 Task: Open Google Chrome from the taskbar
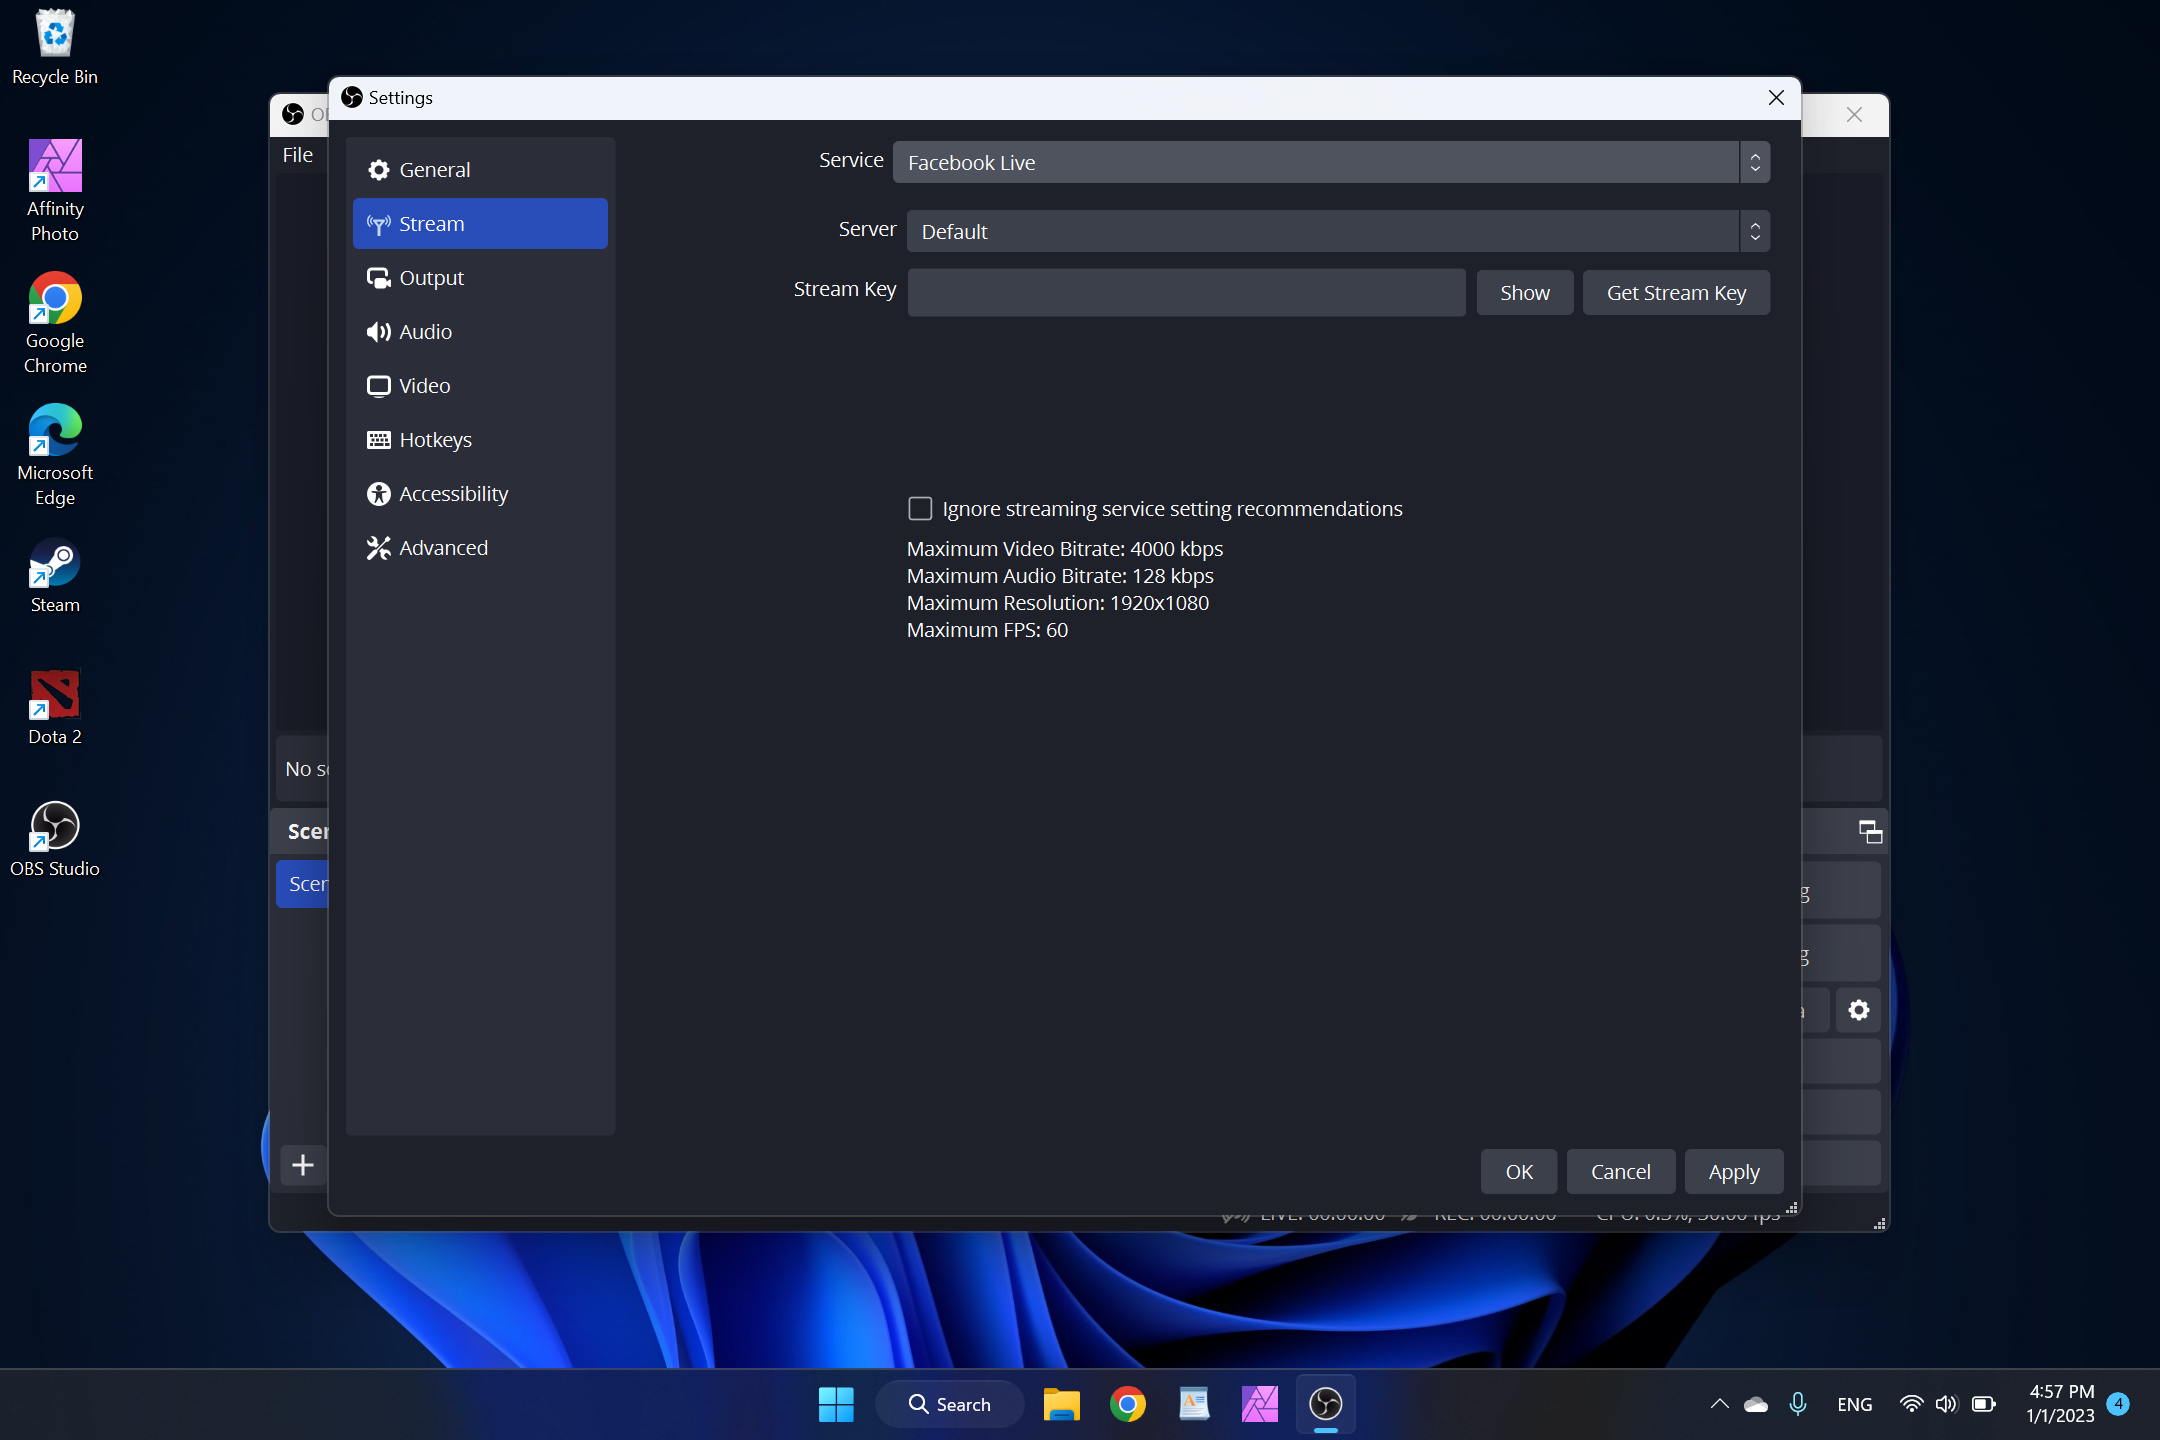tap(1127, 1404)
